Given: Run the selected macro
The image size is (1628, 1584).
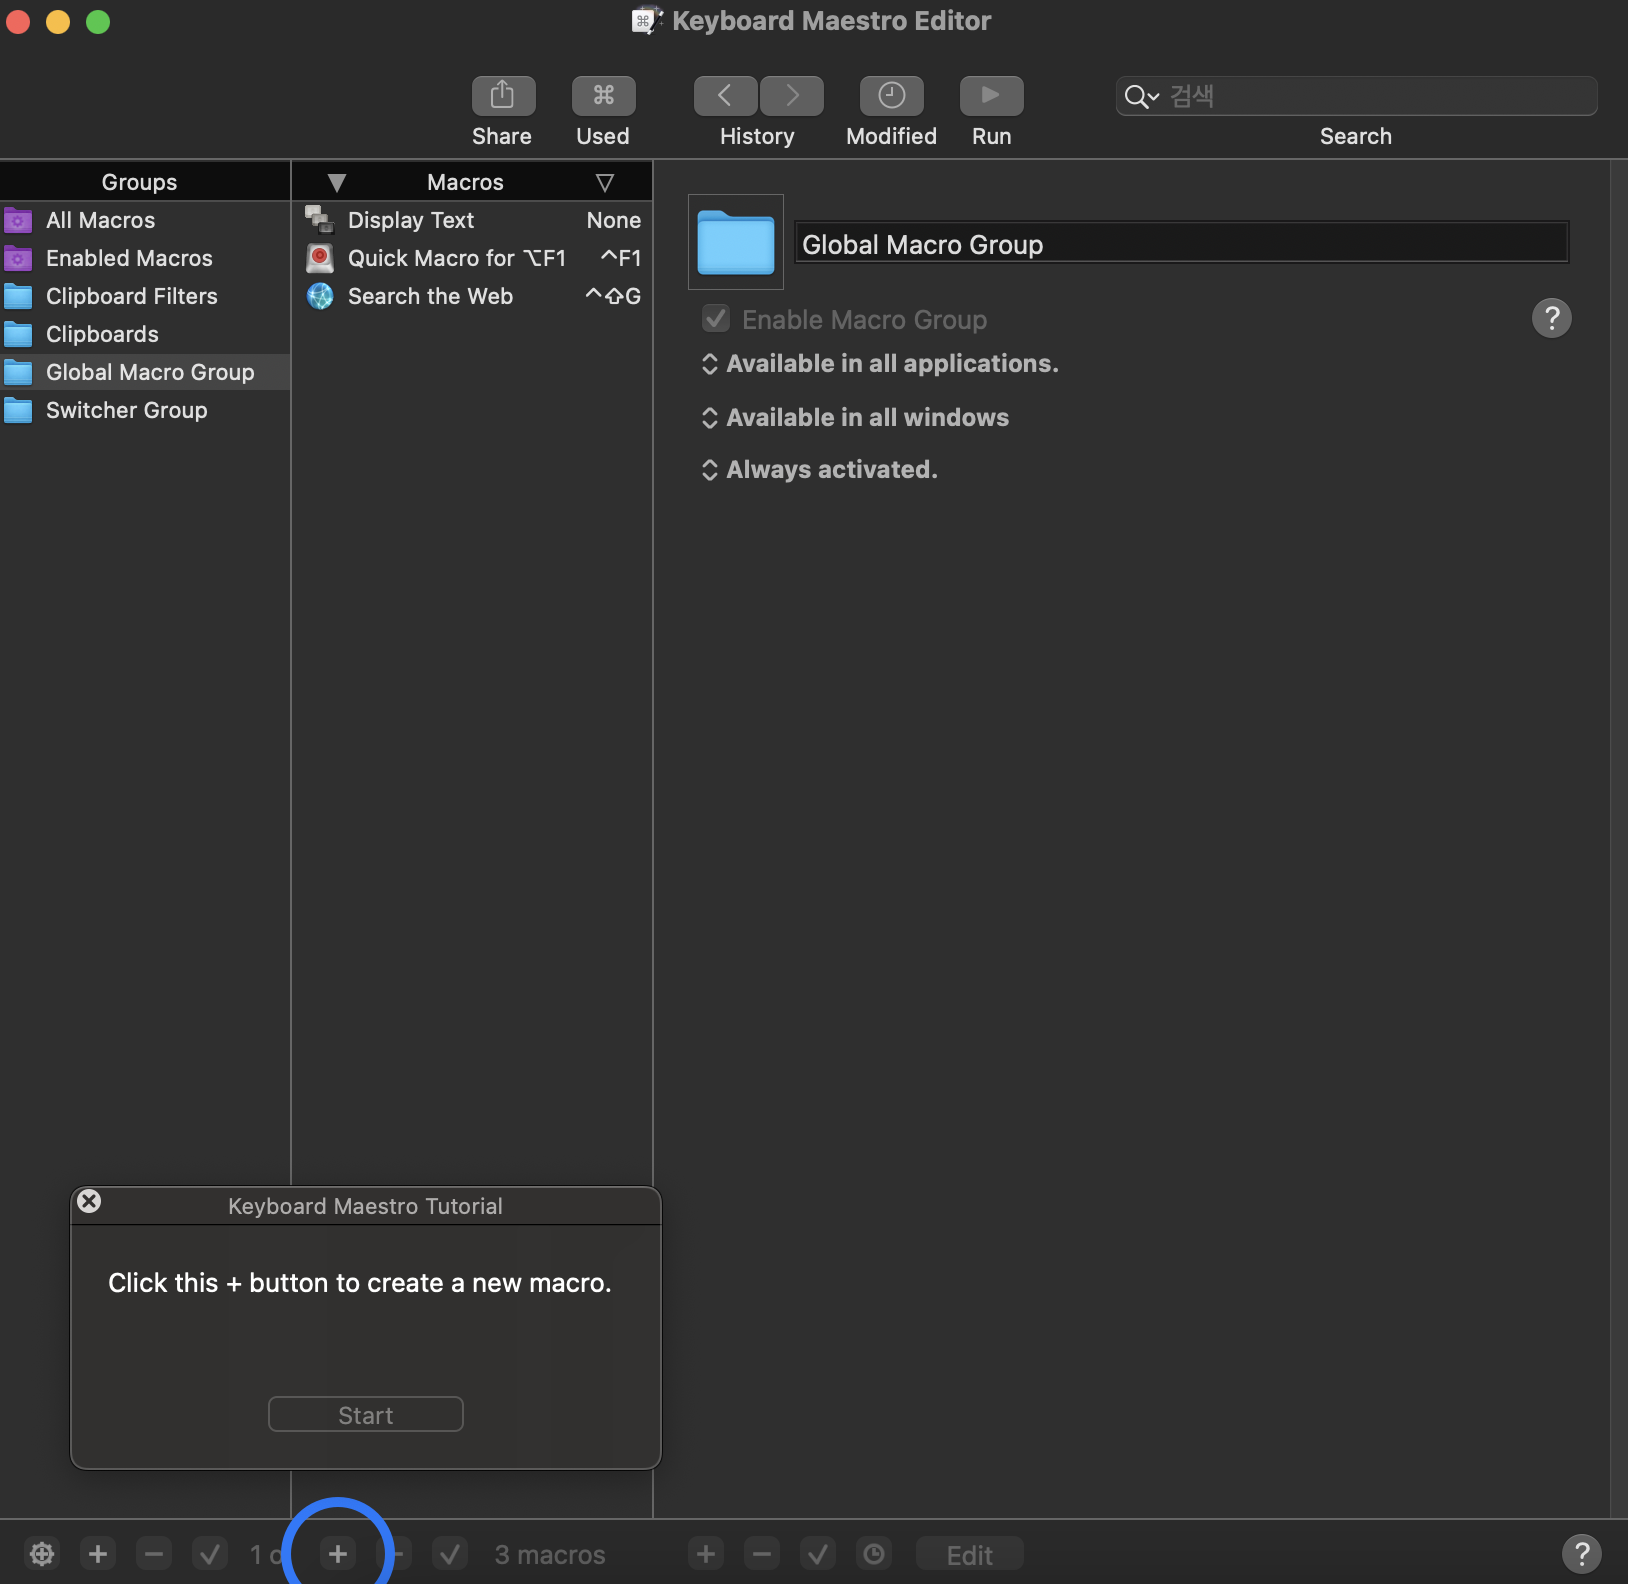Looking at the screenshot, I should point(991,96).
